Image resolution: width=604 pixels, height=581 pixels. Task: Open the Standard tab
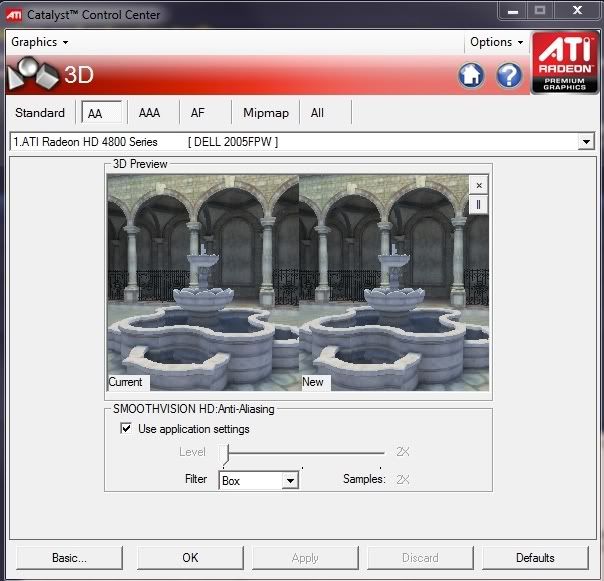(40, 113)
